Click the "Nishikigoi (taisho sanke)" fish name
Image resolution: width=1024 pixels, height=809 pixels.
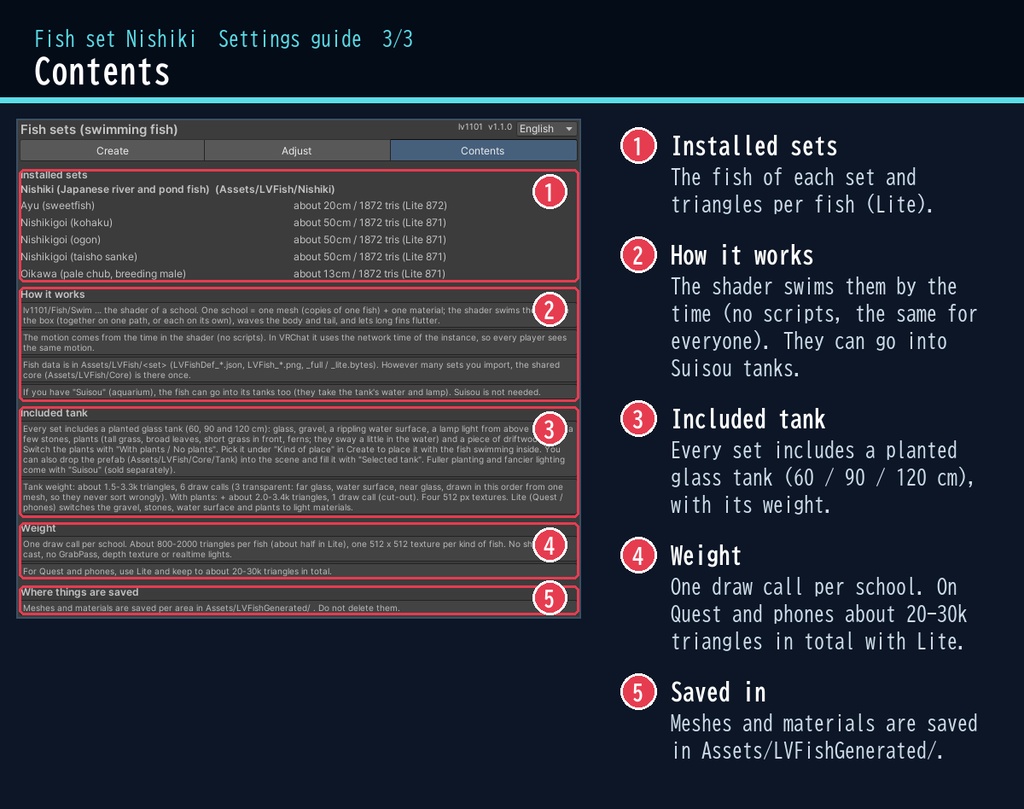(79, 257)
